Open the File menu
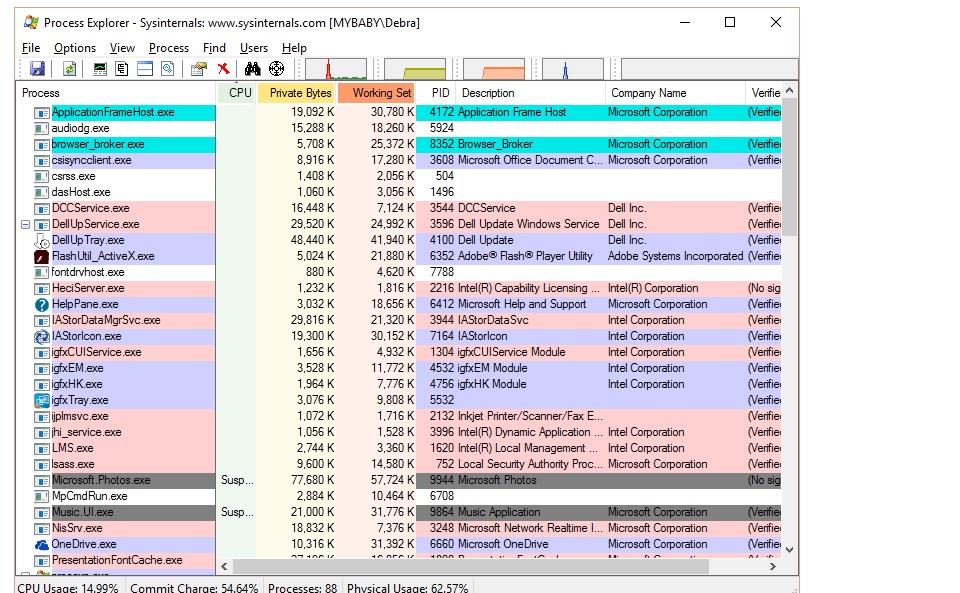The height and width of the screenshot is (593, 960). pos(31,48)
